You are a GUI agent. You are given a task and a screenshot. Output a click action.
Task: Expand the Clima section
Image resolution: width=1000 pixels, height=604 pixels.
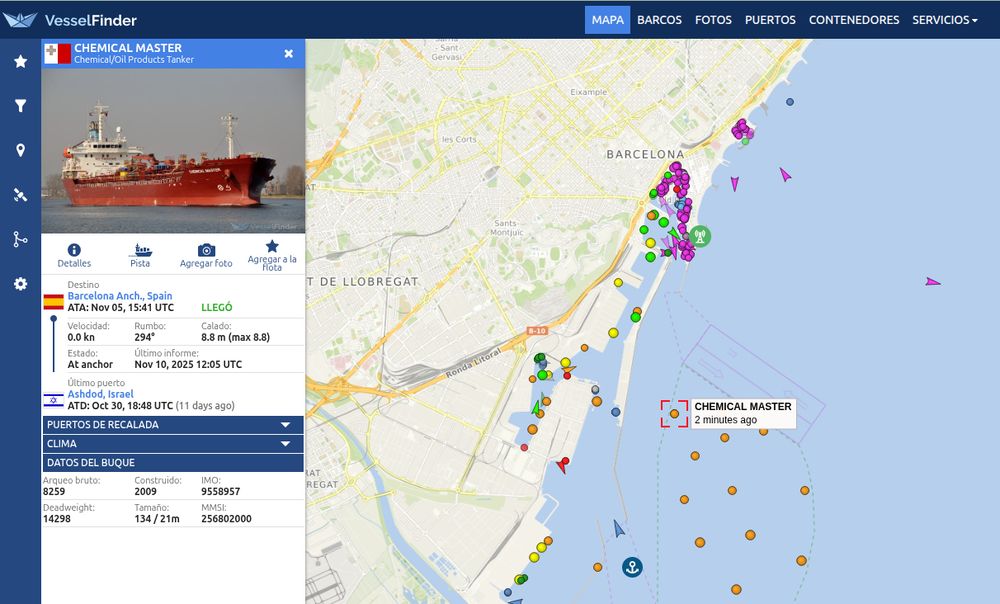pyautogui.click(x=173, y=444)
